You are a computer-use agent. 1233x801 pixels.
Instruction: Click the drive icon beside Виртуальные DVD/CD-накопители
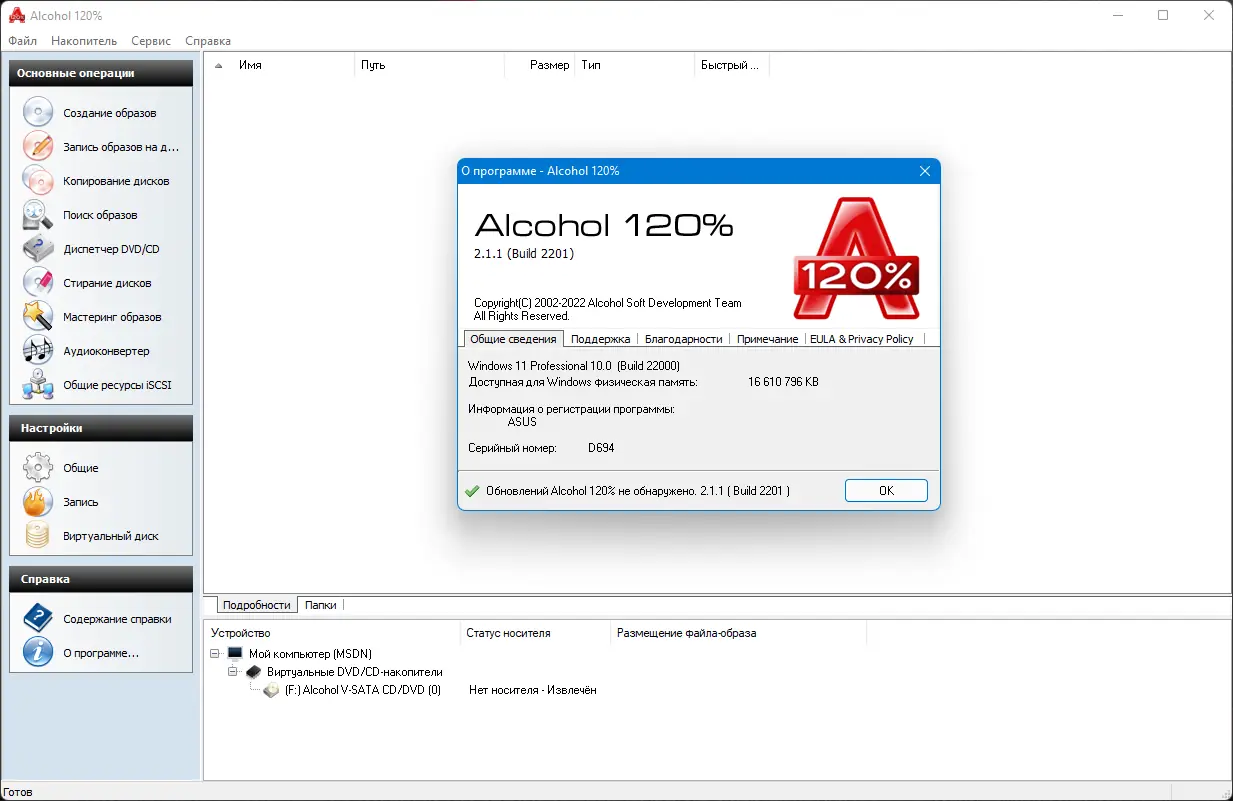pos(253,672)
